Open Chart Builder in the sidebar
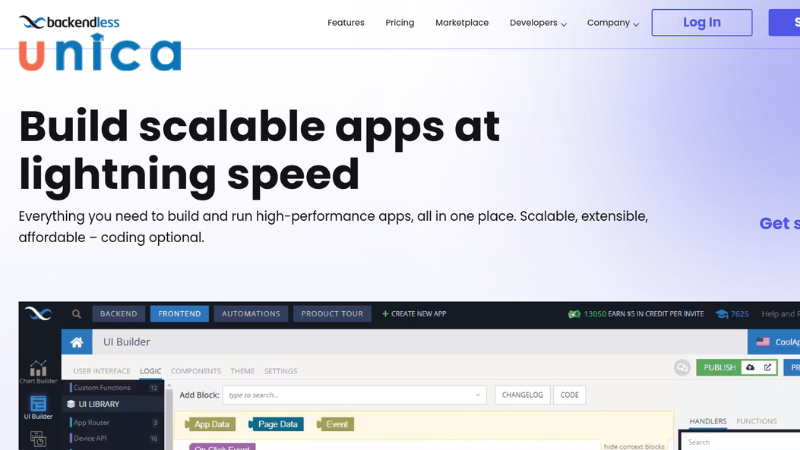 (38, 372)
